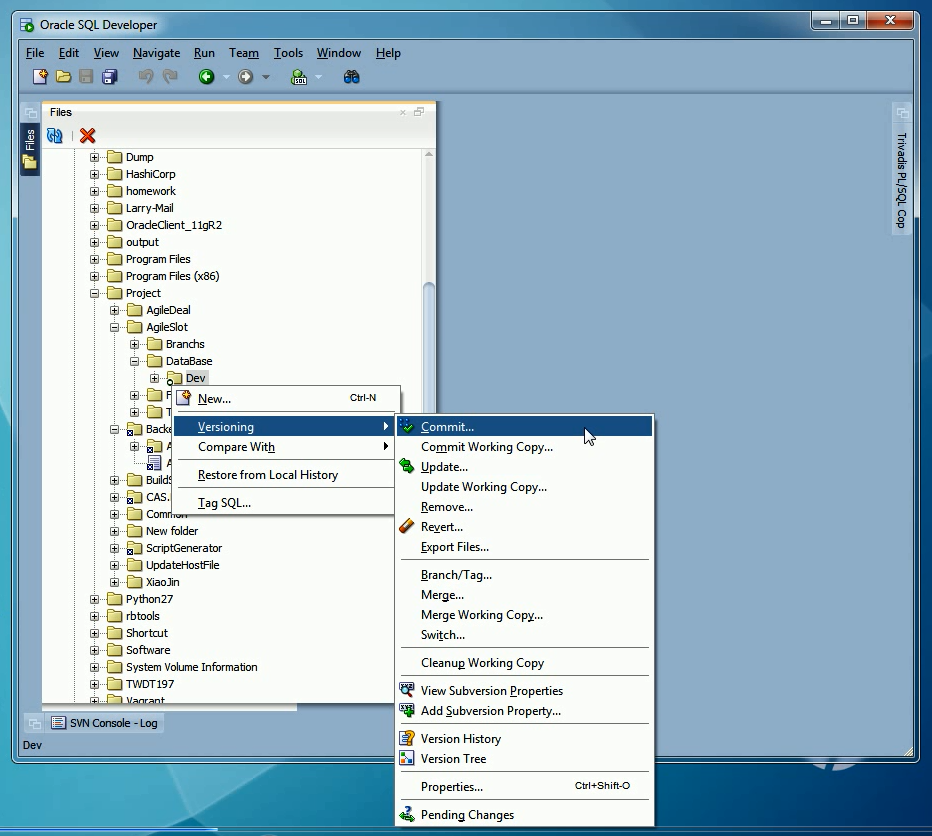Restore the Files panel via its restore icon
Viewport: 932px width, 836px height.
(419, 112)
